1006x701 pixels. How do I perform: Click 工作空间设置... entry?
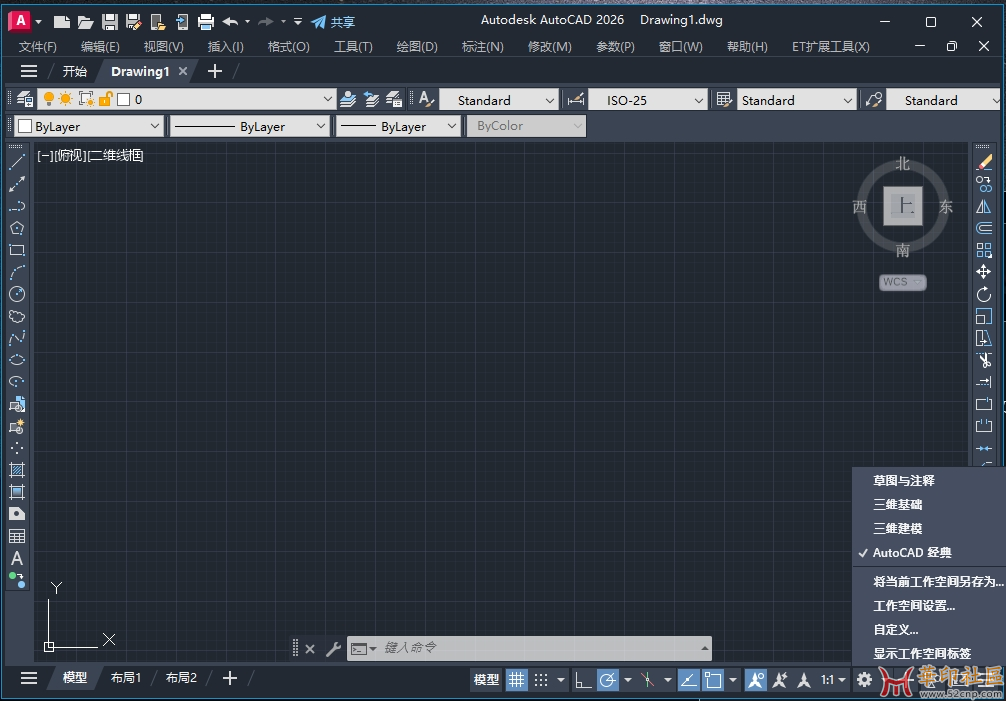[914, 605]
